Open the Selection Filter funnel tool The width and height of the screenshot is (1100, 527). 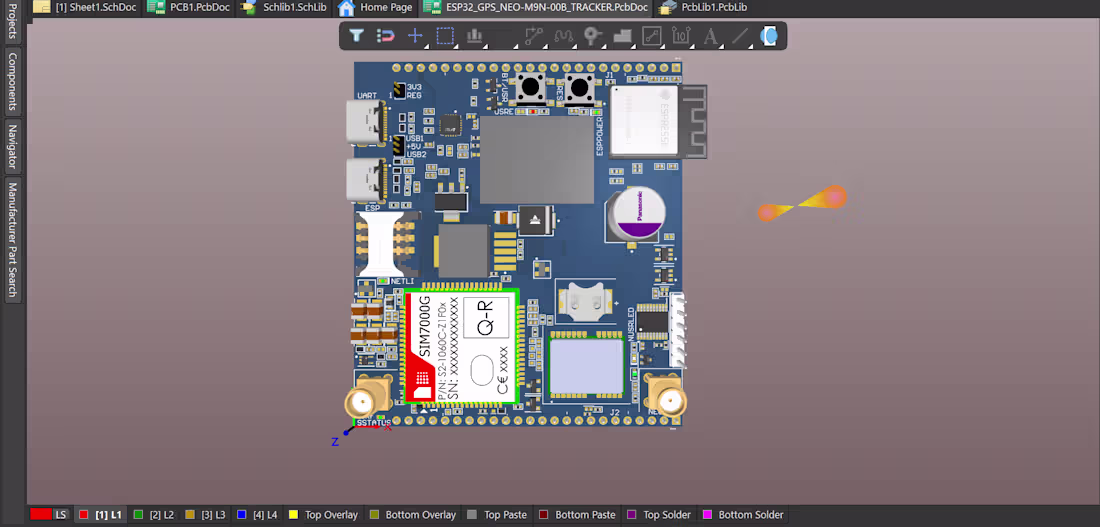click(356, 35)
